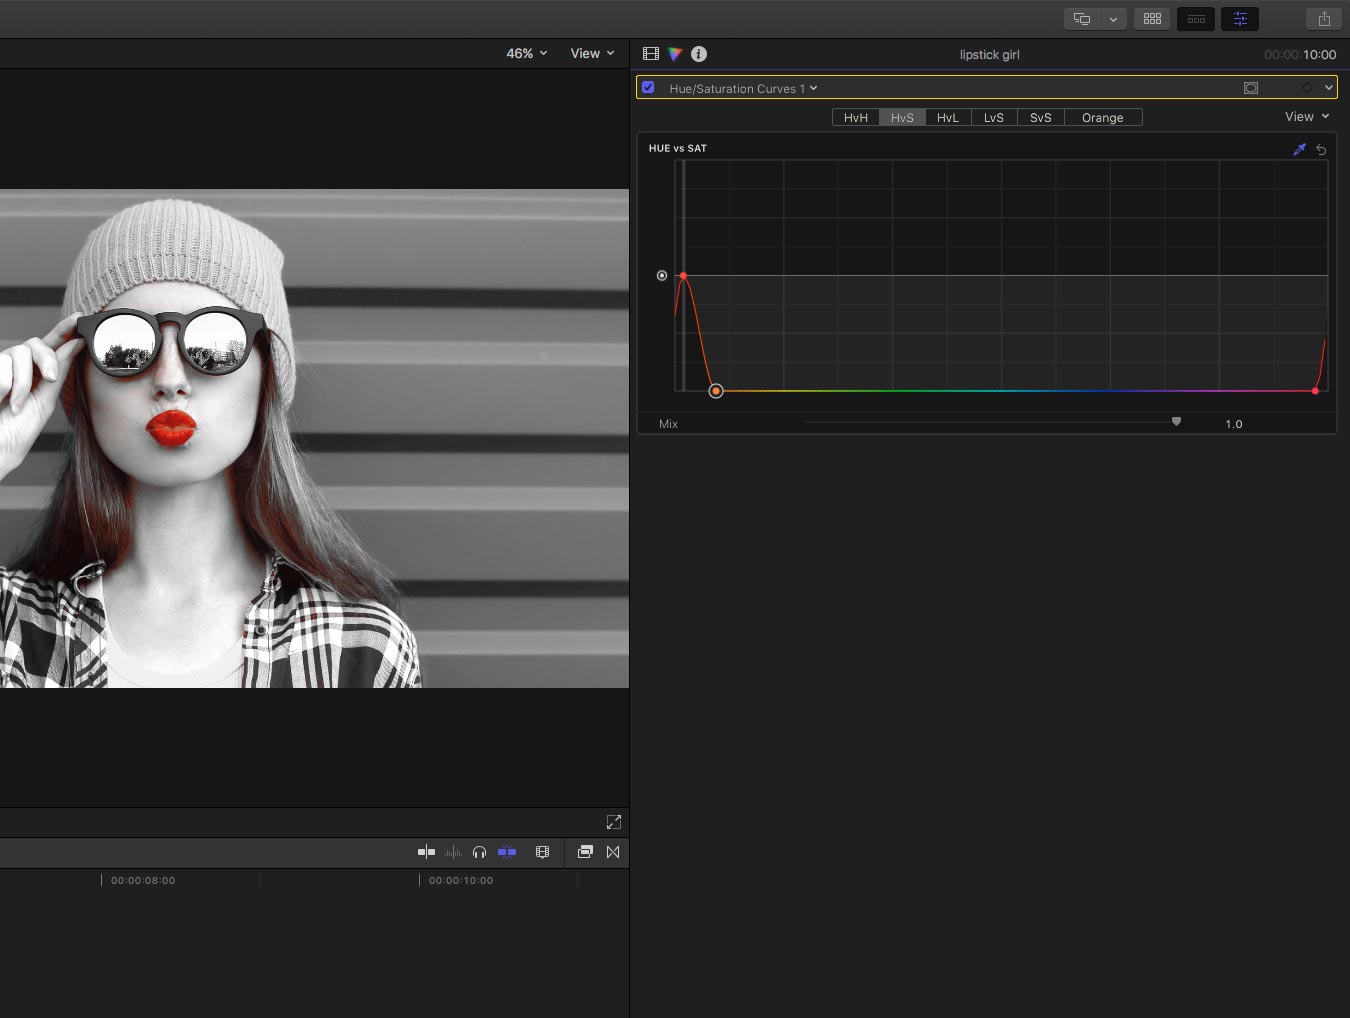Show or hide the Timeline
Screen dimensions: 1350x1018
(1196, 19)
